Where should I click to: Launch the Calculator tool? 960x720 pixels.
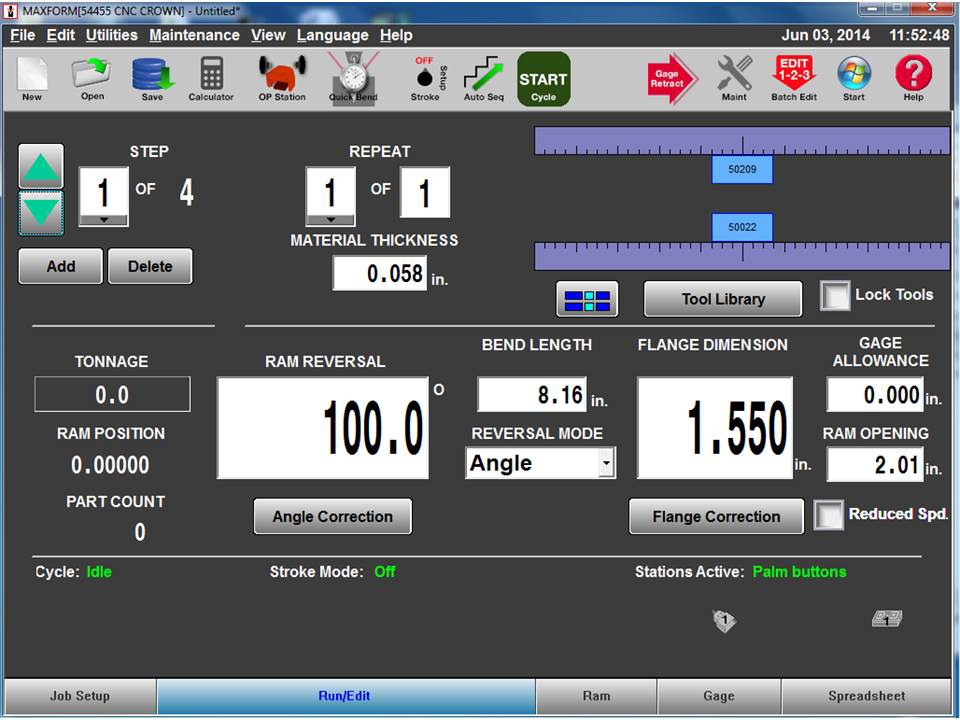click(x=211, y=78)
